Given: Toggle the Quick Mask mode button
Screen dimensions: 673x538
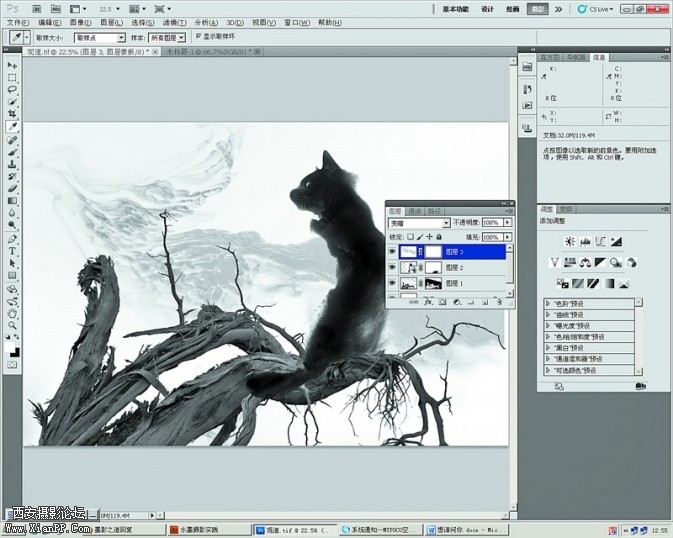Looking at the screenshot, I should click(12, 365).
